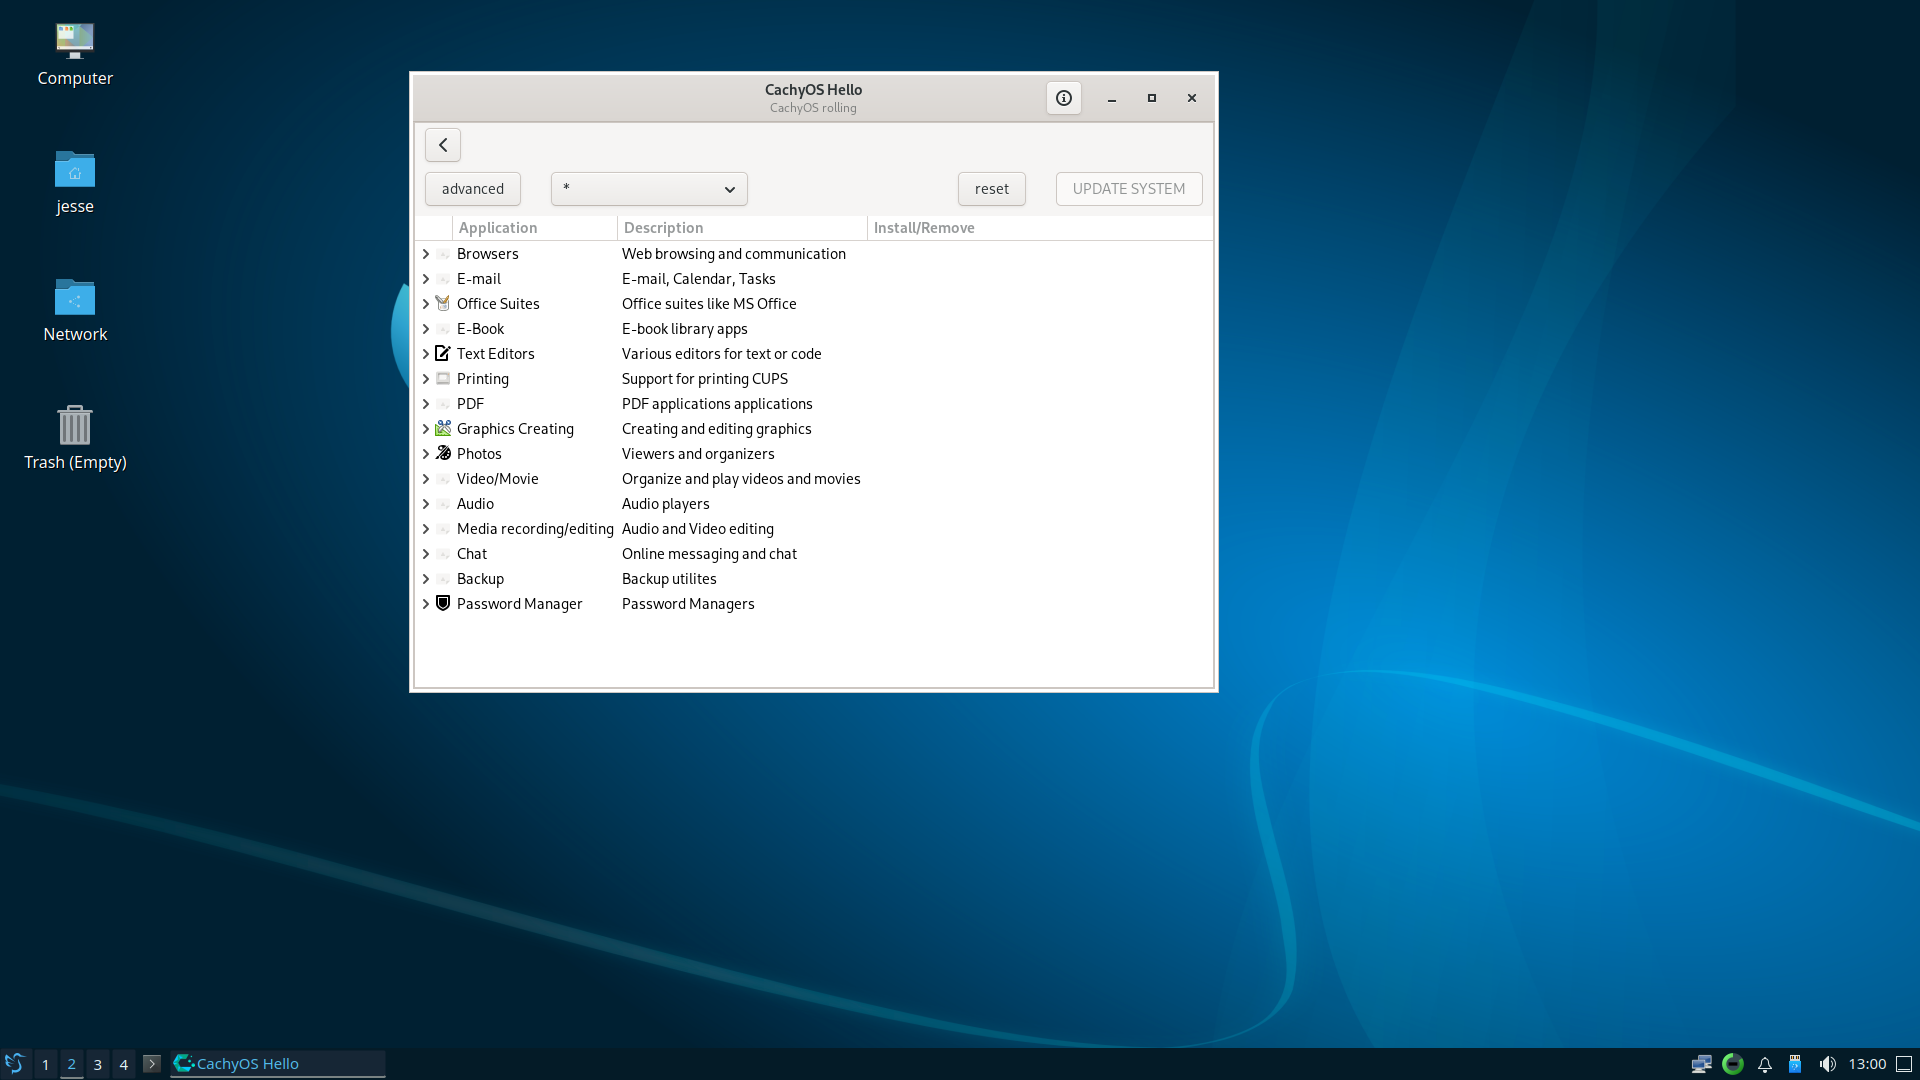1920x1080 pixels.
Task: Click the Printing category icon
Action: pyautogui.click(x=443, y=379)
